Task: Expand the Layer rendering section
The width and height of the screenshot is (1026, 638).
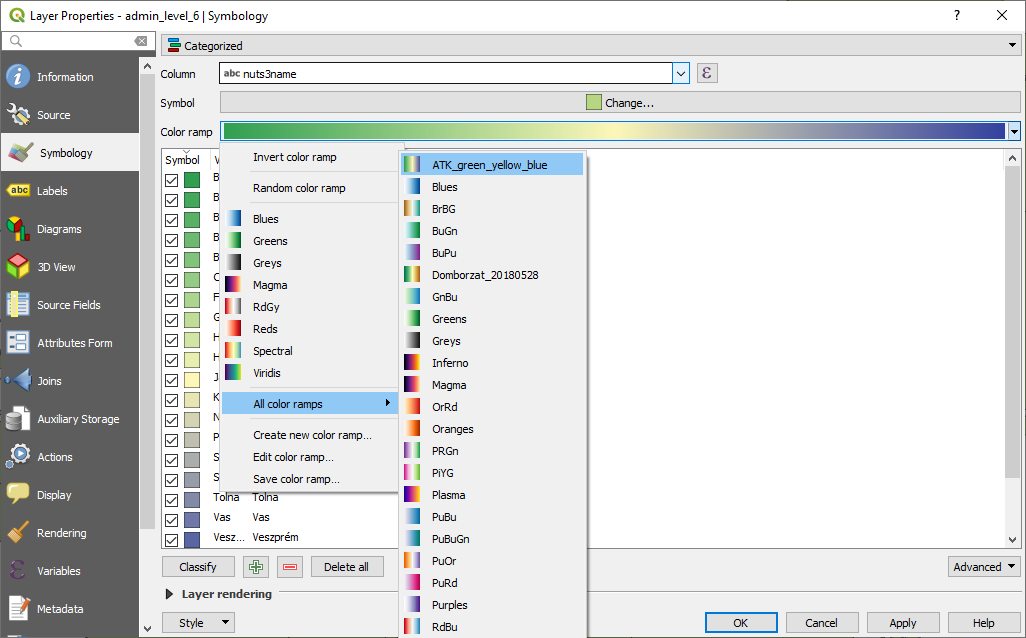Action: tap(169, 594)
